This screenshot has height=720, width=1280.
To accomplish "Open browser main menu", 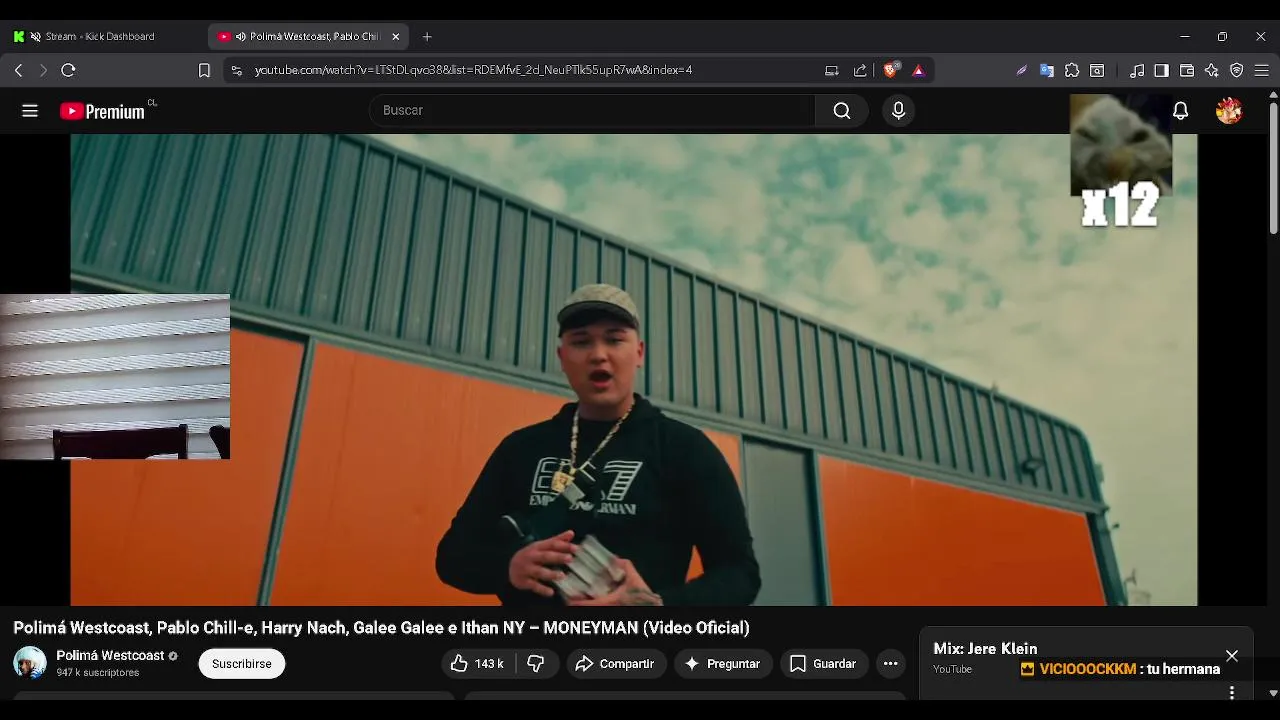I will pyautogui.click(x=1262, y=70).
